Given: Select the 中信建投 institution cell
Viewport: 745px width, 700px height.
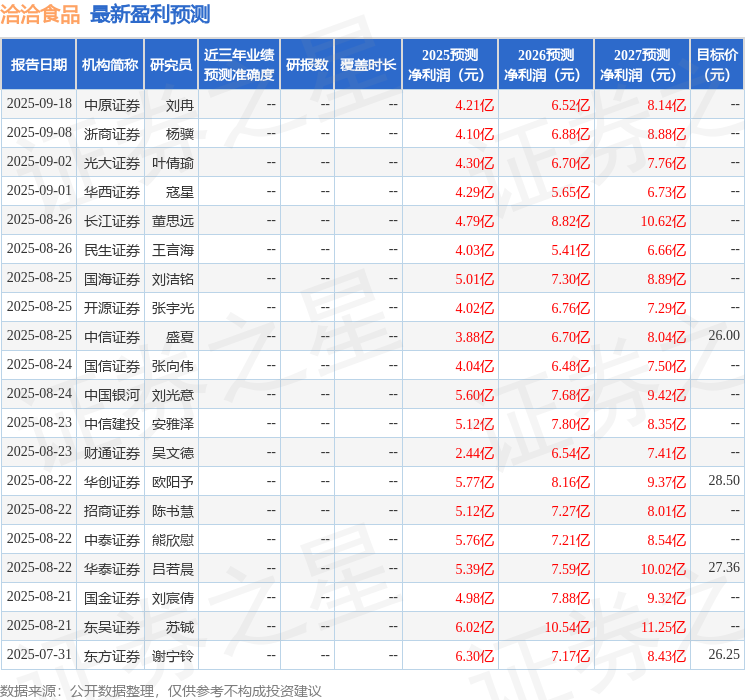Looking at the screenshot, I should [112, 424].
